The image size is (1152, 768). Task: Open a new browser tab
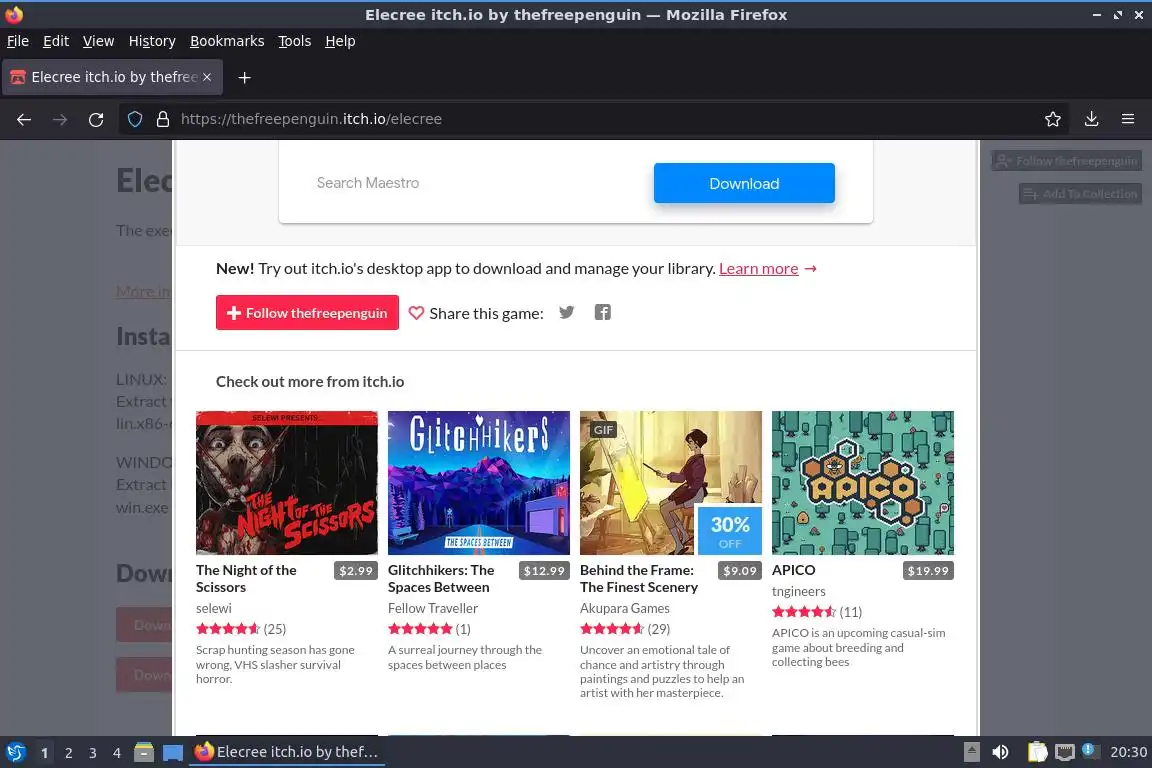click(x=245, y=77)
